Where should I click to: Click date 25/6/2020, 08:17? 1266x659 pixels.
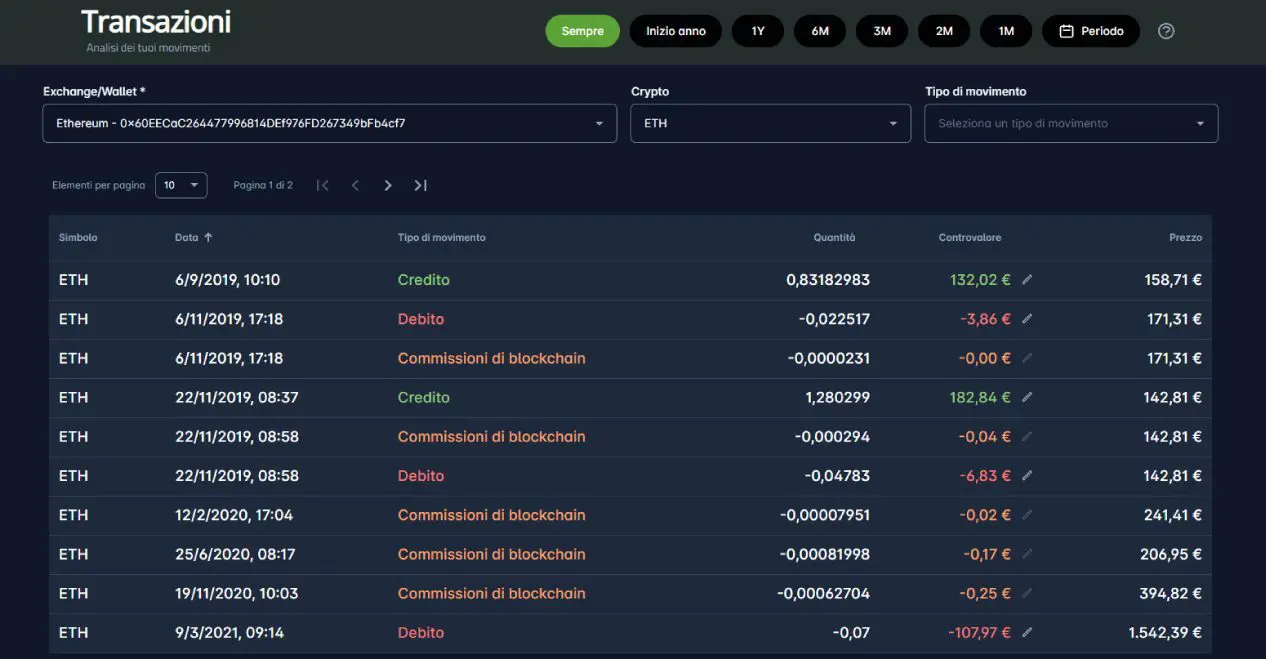(x=234, y=554)
